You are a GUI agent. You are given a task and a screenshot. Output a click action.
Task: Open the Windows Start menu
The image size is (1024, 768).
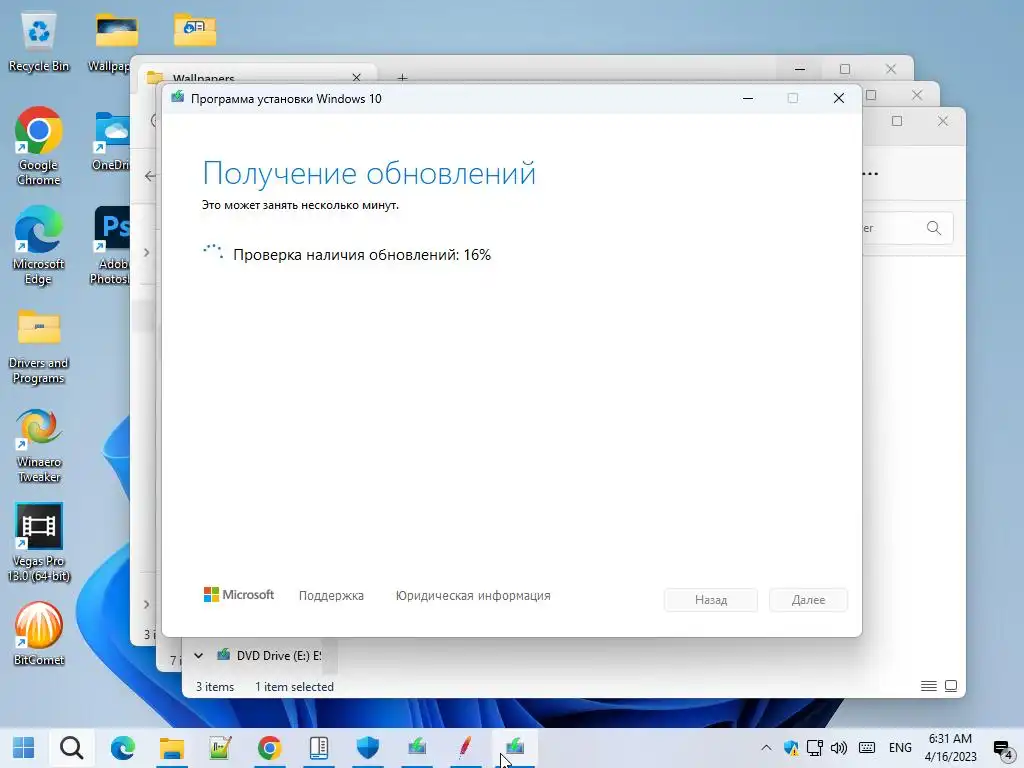[24, 748]
